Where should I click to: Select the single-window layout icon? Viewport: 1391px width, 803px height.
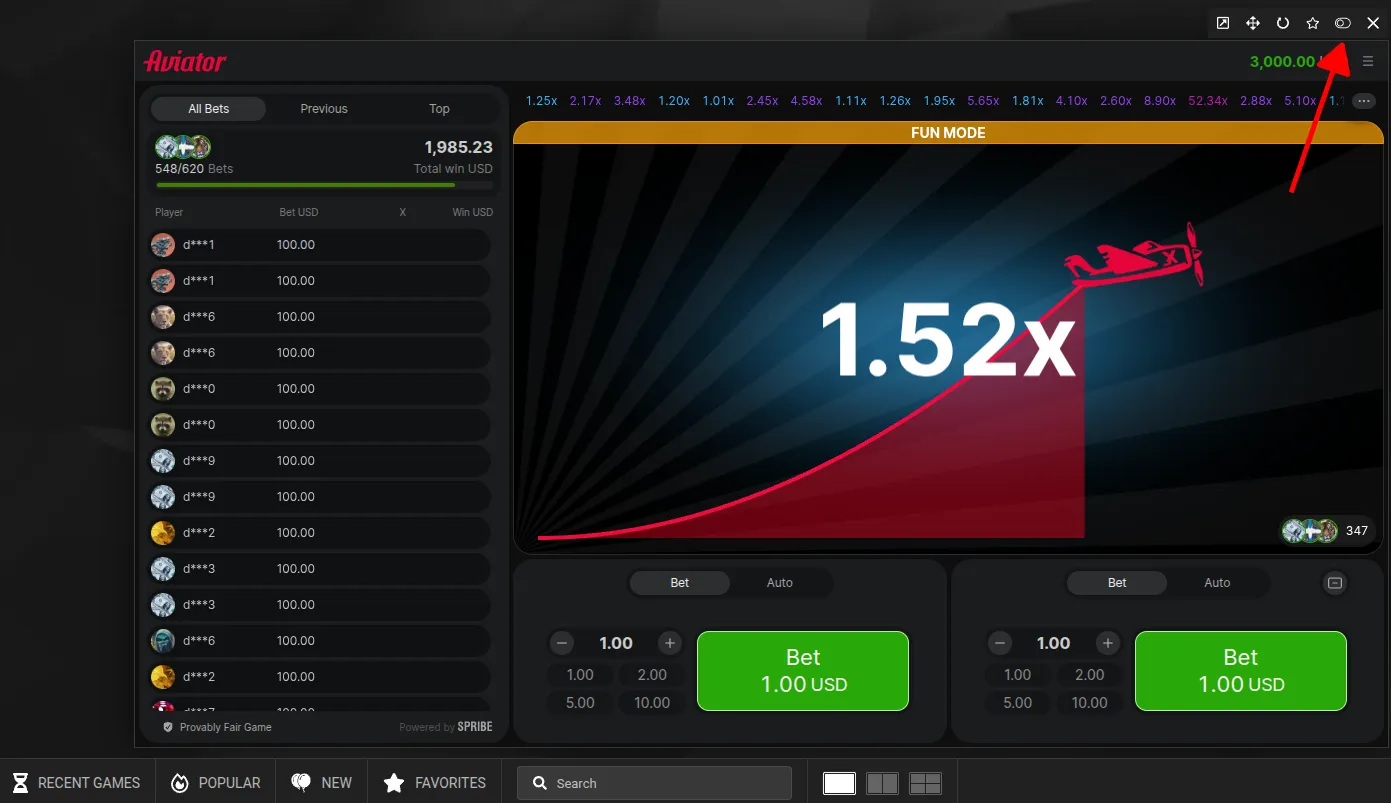pyautogui.click(x=839, y=783)
